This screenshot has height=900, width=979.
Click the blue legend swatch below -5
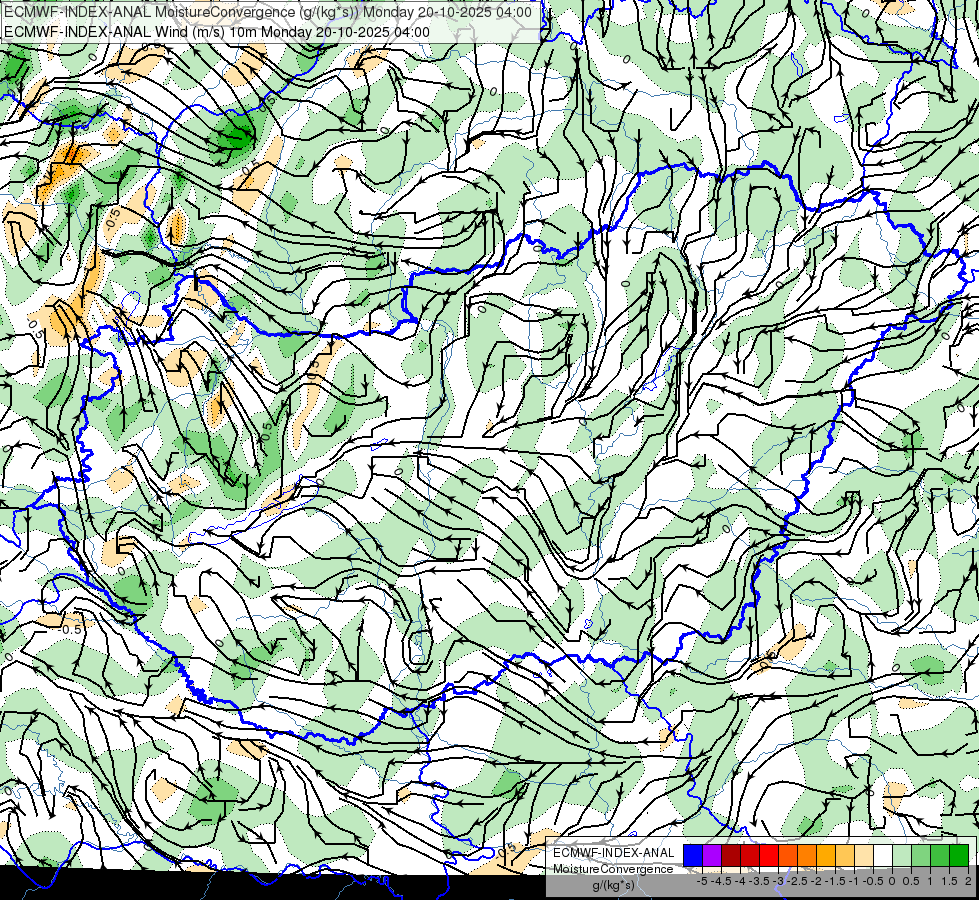(693, 856)
